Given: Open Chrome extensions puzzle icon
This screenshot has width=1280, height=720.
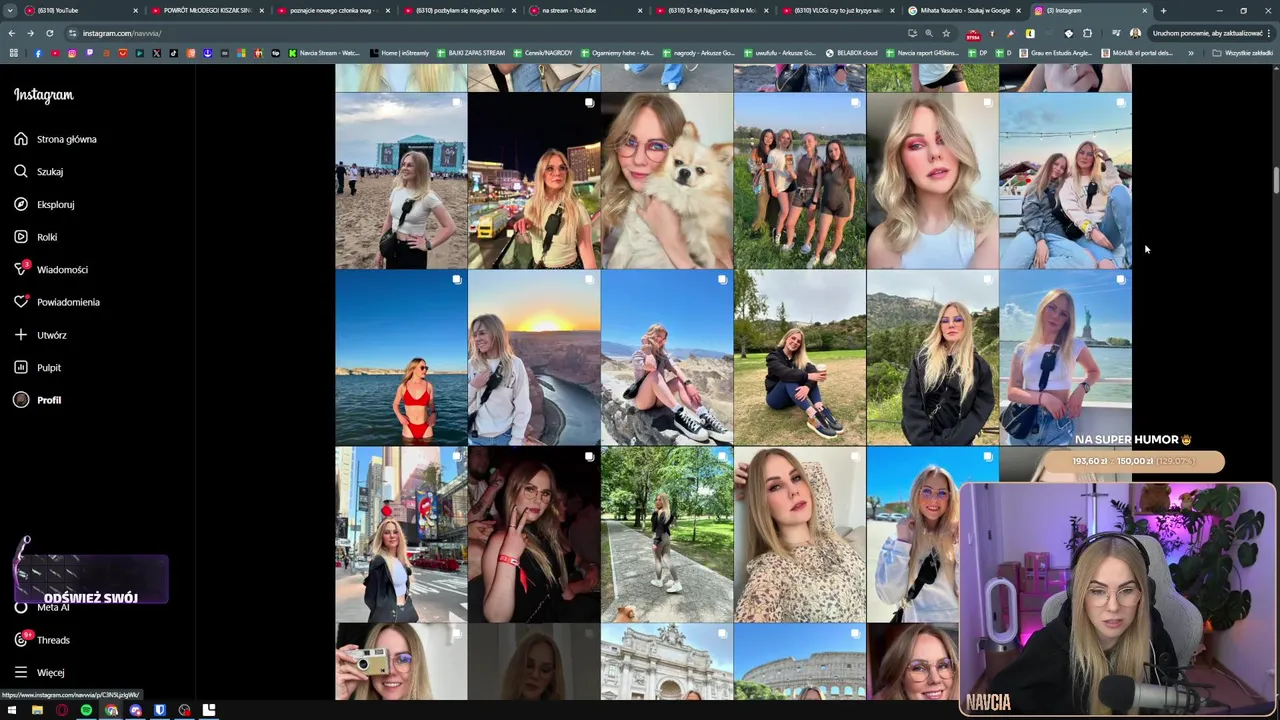Looking at the screenshot, I should [x=1088, y=33].
